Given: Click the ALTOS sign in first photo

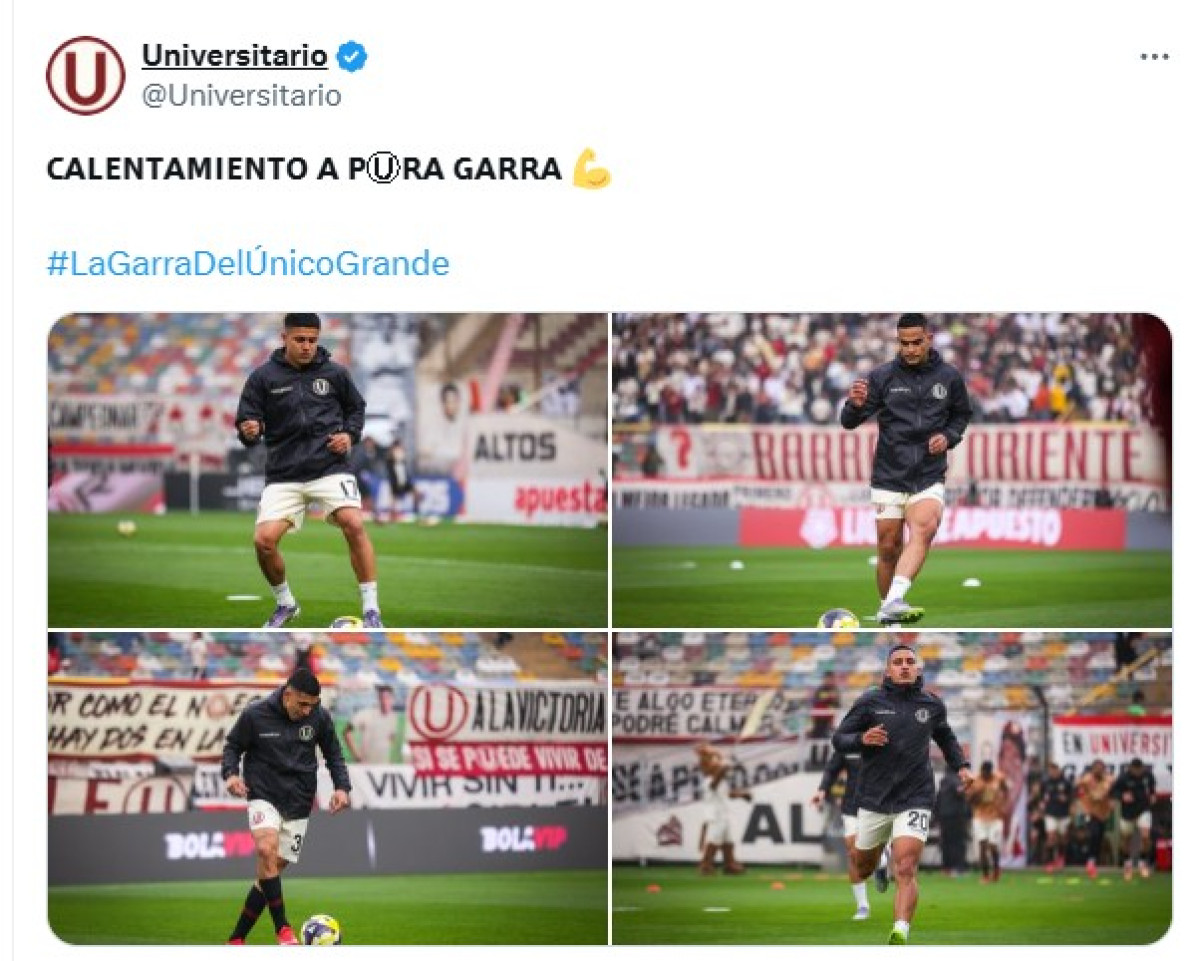Looking at the screenshot, I should pos(515,446).
